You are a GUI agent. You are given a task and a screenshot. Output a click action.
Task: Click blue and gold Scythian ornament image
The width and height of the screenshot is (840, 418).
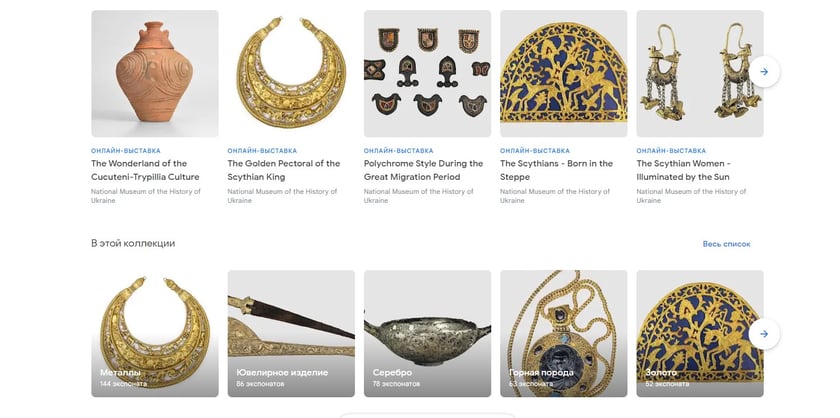pyautogui.click(x=564, y=73)
